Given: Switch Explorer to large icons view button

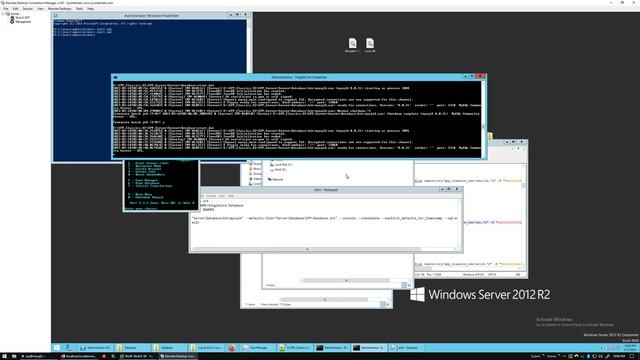Looking at the screenshot, I should (409, 285).
